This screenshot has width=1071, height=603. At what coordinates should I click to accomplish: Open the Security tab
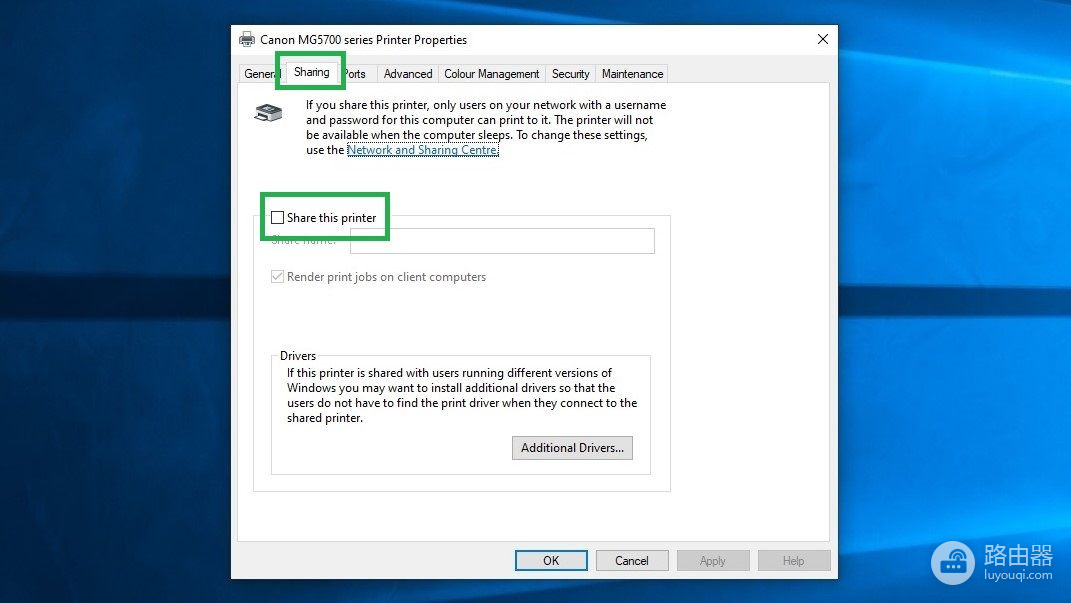[570, 74]
